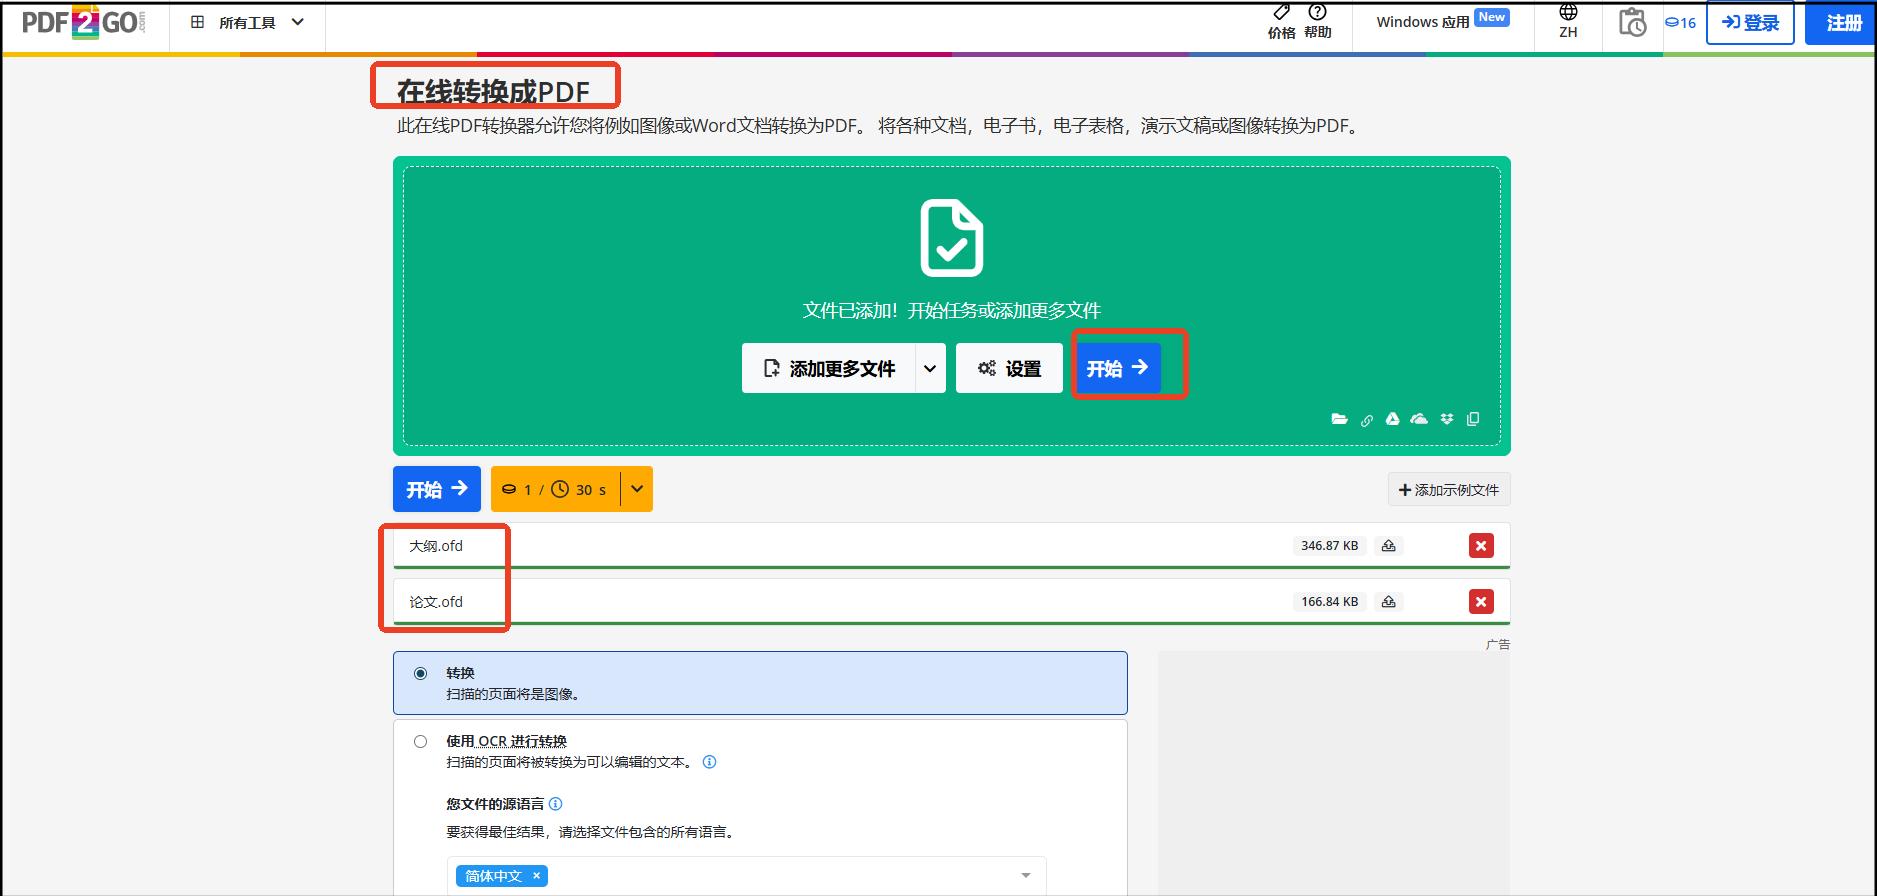
Task: Expand the orange credits and time dropdown
Action: point(637,489)
